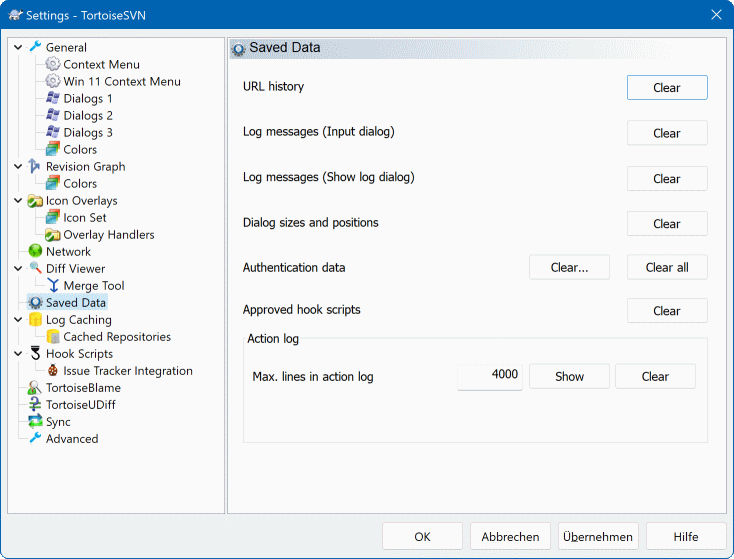Click the OK button
Viewport: 734px width, 559px height.
point(422,537)
